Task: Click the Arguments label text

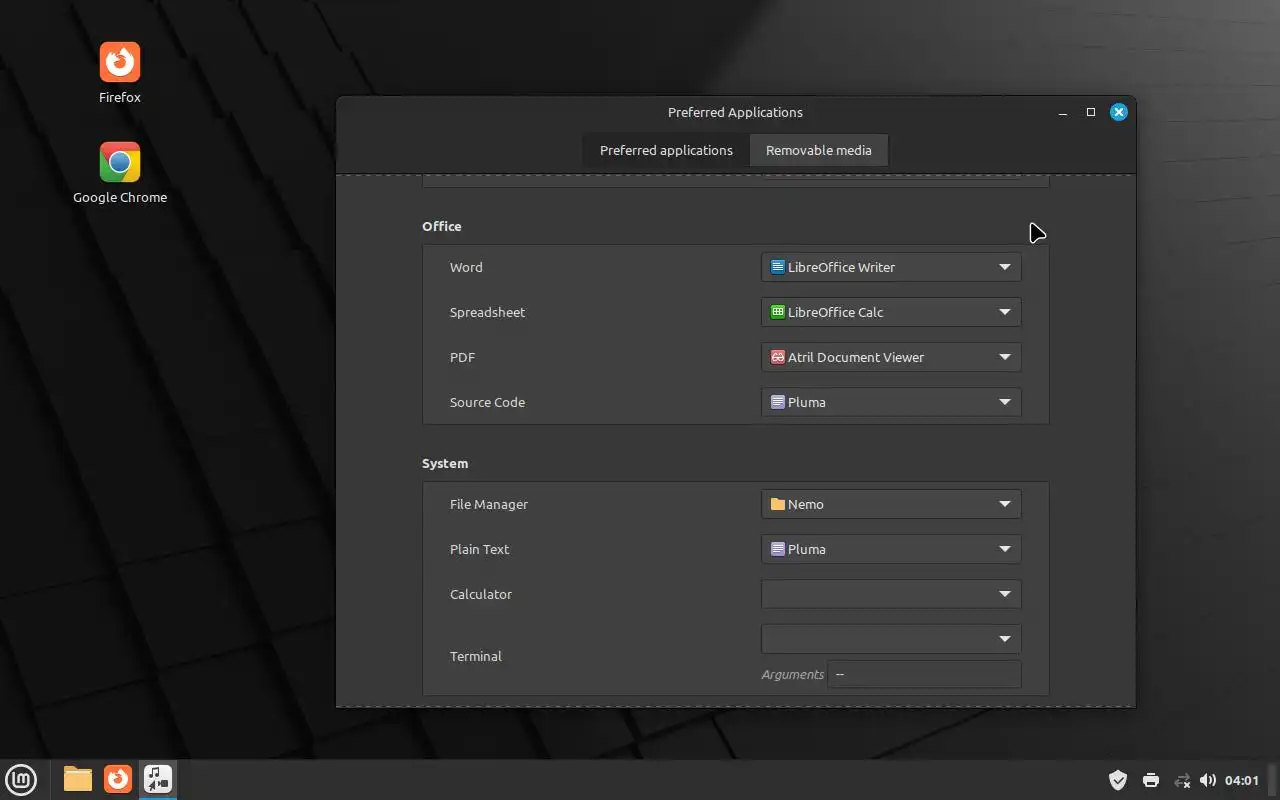Action: pos(792,674)
